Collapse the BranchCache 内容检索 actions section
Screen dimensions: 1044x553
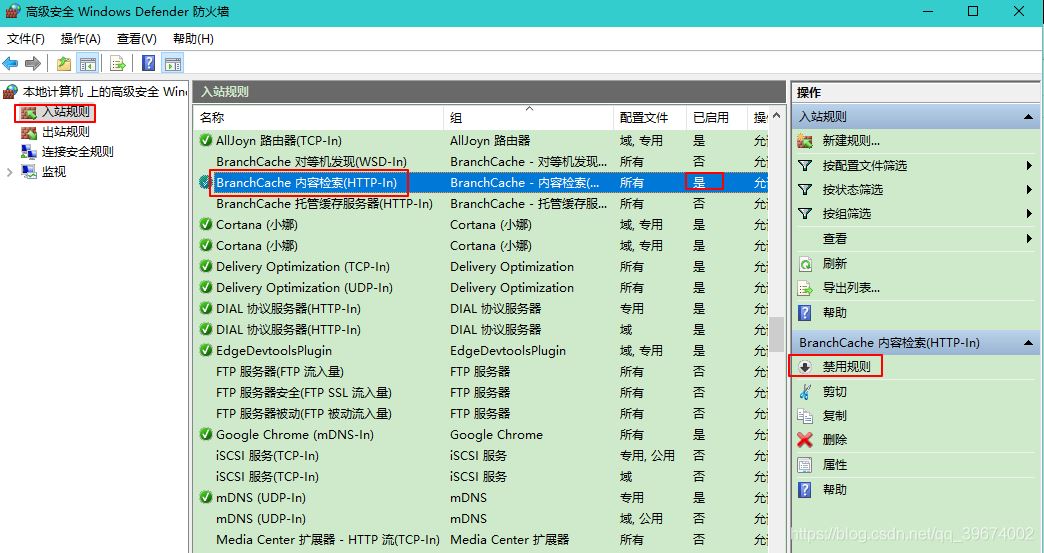point(1029,343)
